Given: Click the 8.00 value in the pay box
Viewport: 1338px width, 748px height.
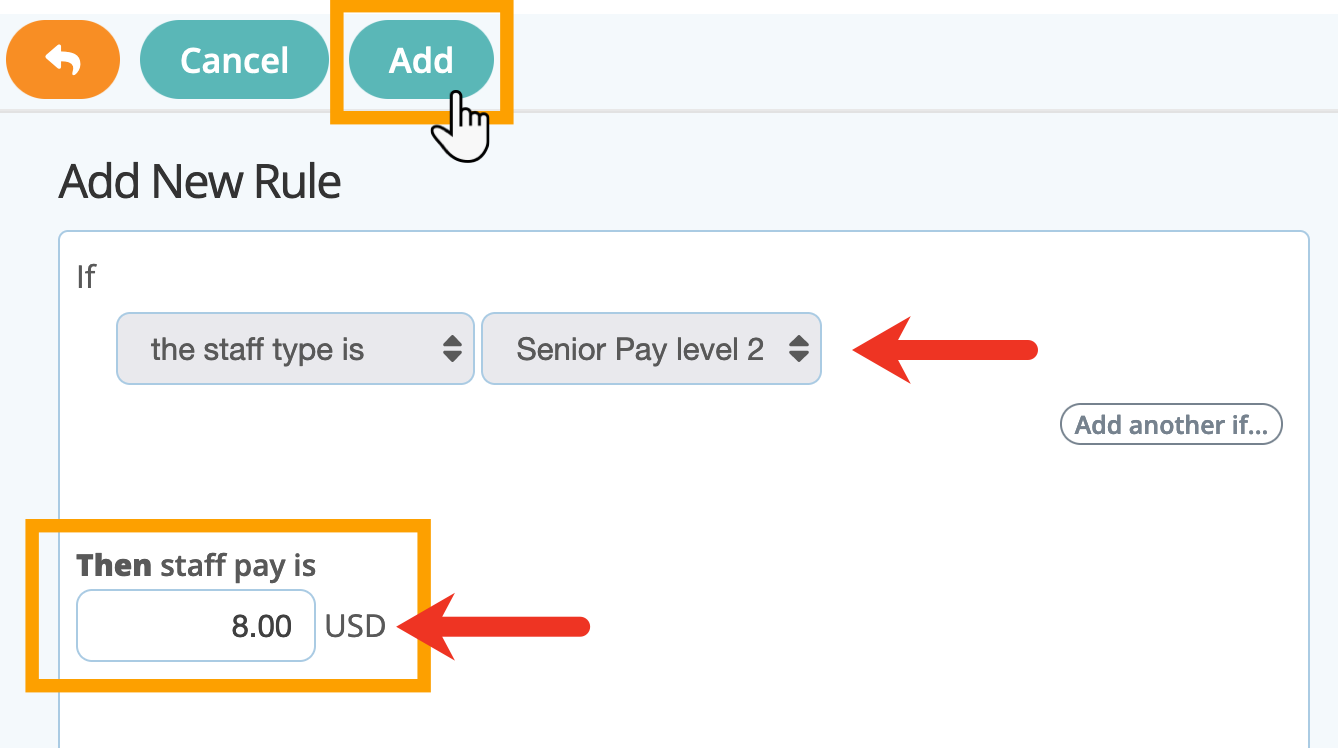Looking at the screenshot, I should click(x=262, y=627).
